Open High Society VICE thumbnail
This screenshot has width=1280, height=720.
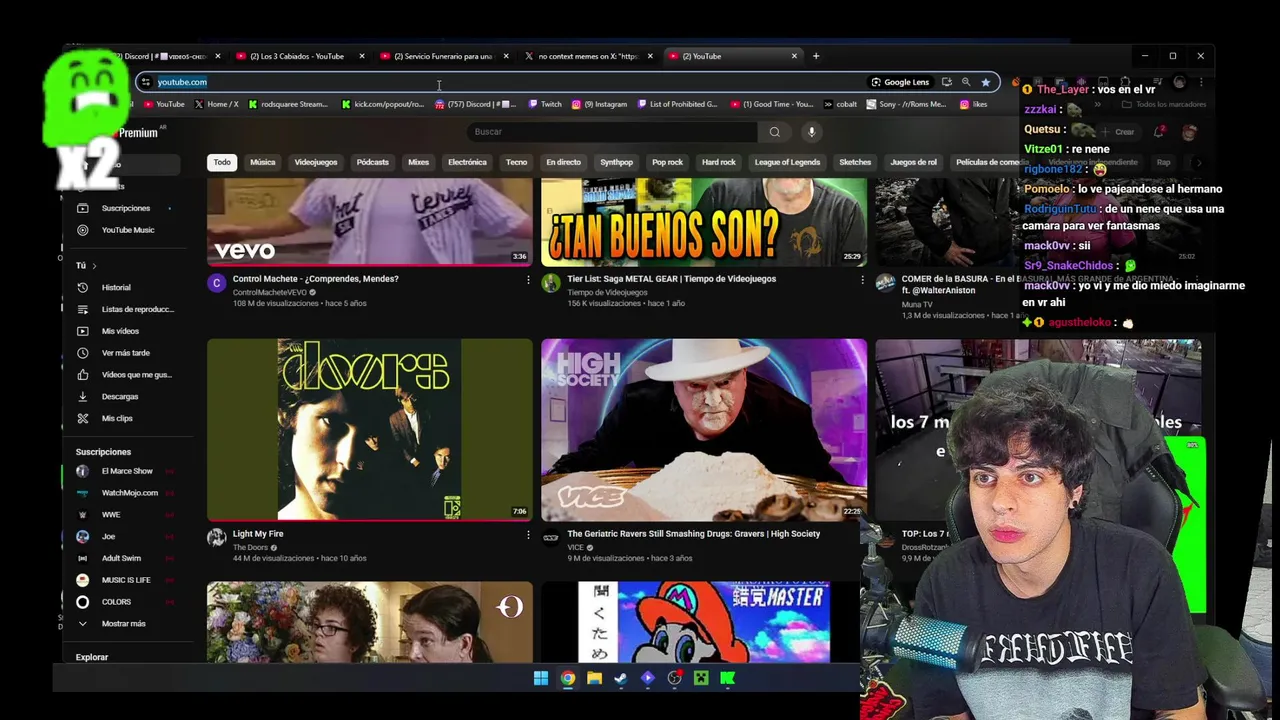(704, 430)
